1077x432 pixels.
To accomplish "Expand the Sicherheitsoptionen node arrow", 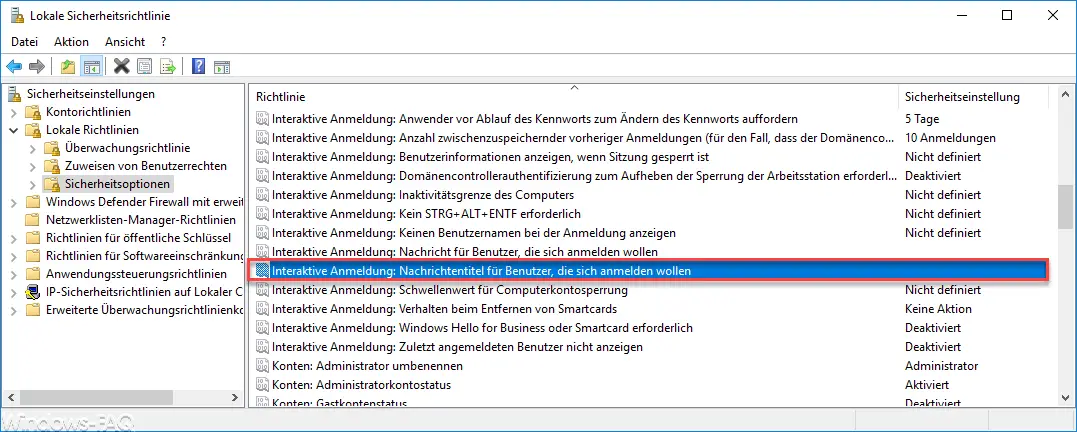I will click(32, 184).
